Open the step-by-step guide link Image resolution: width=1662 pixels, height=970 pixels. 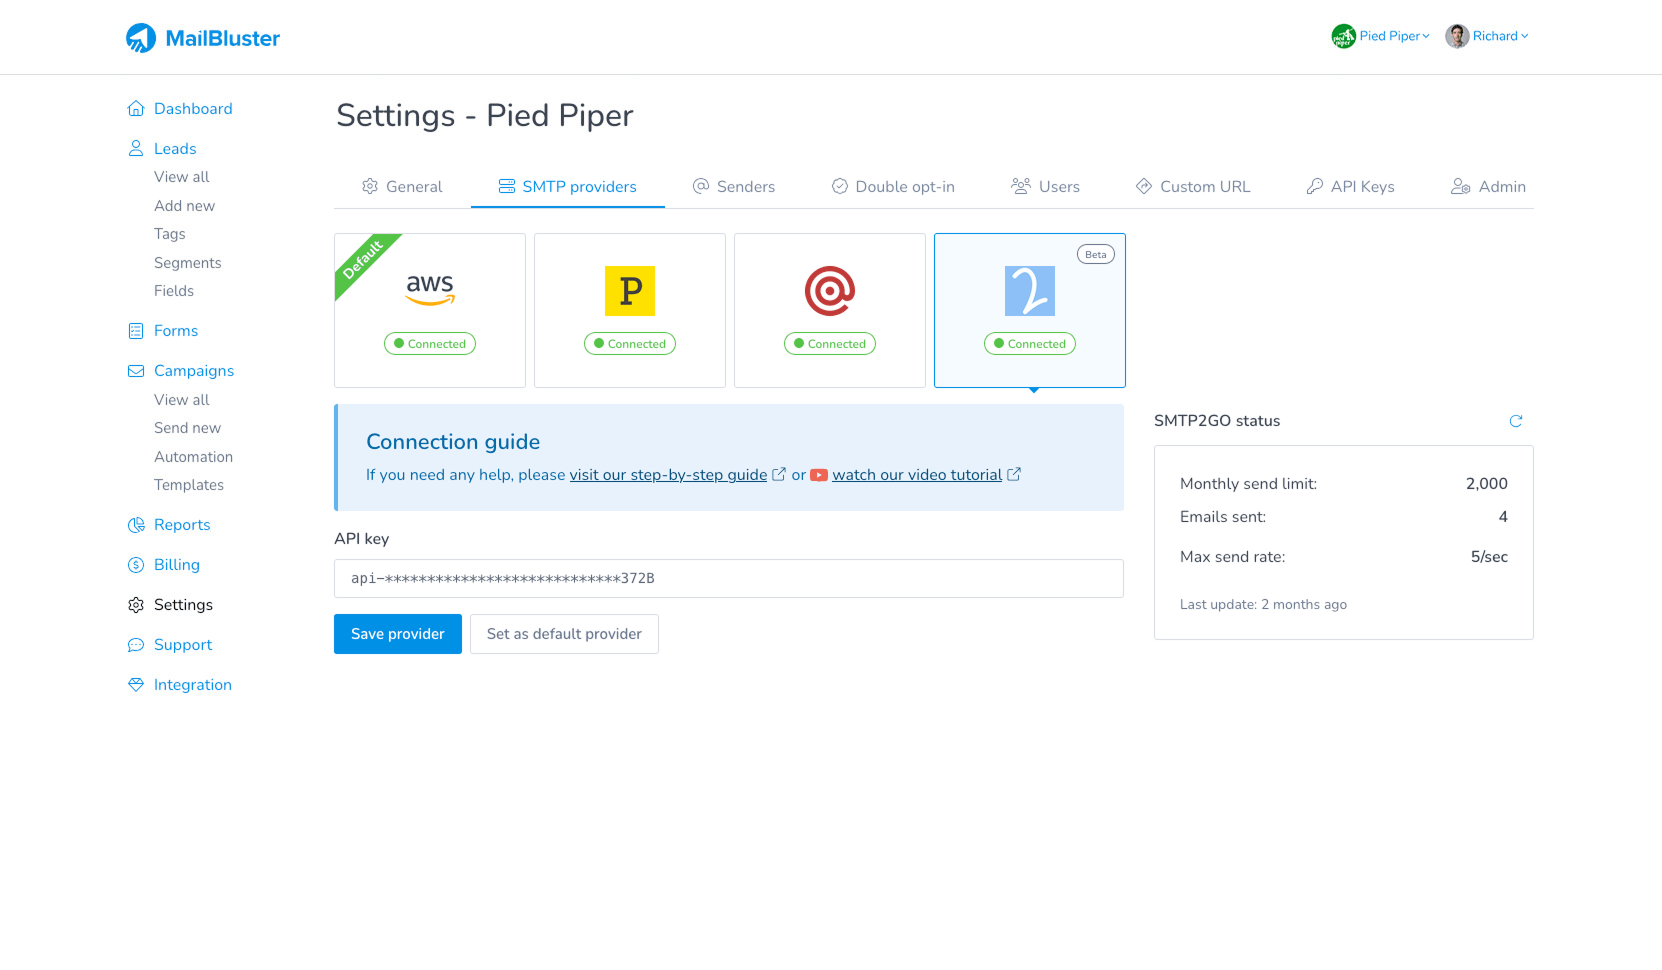[668, 475]
